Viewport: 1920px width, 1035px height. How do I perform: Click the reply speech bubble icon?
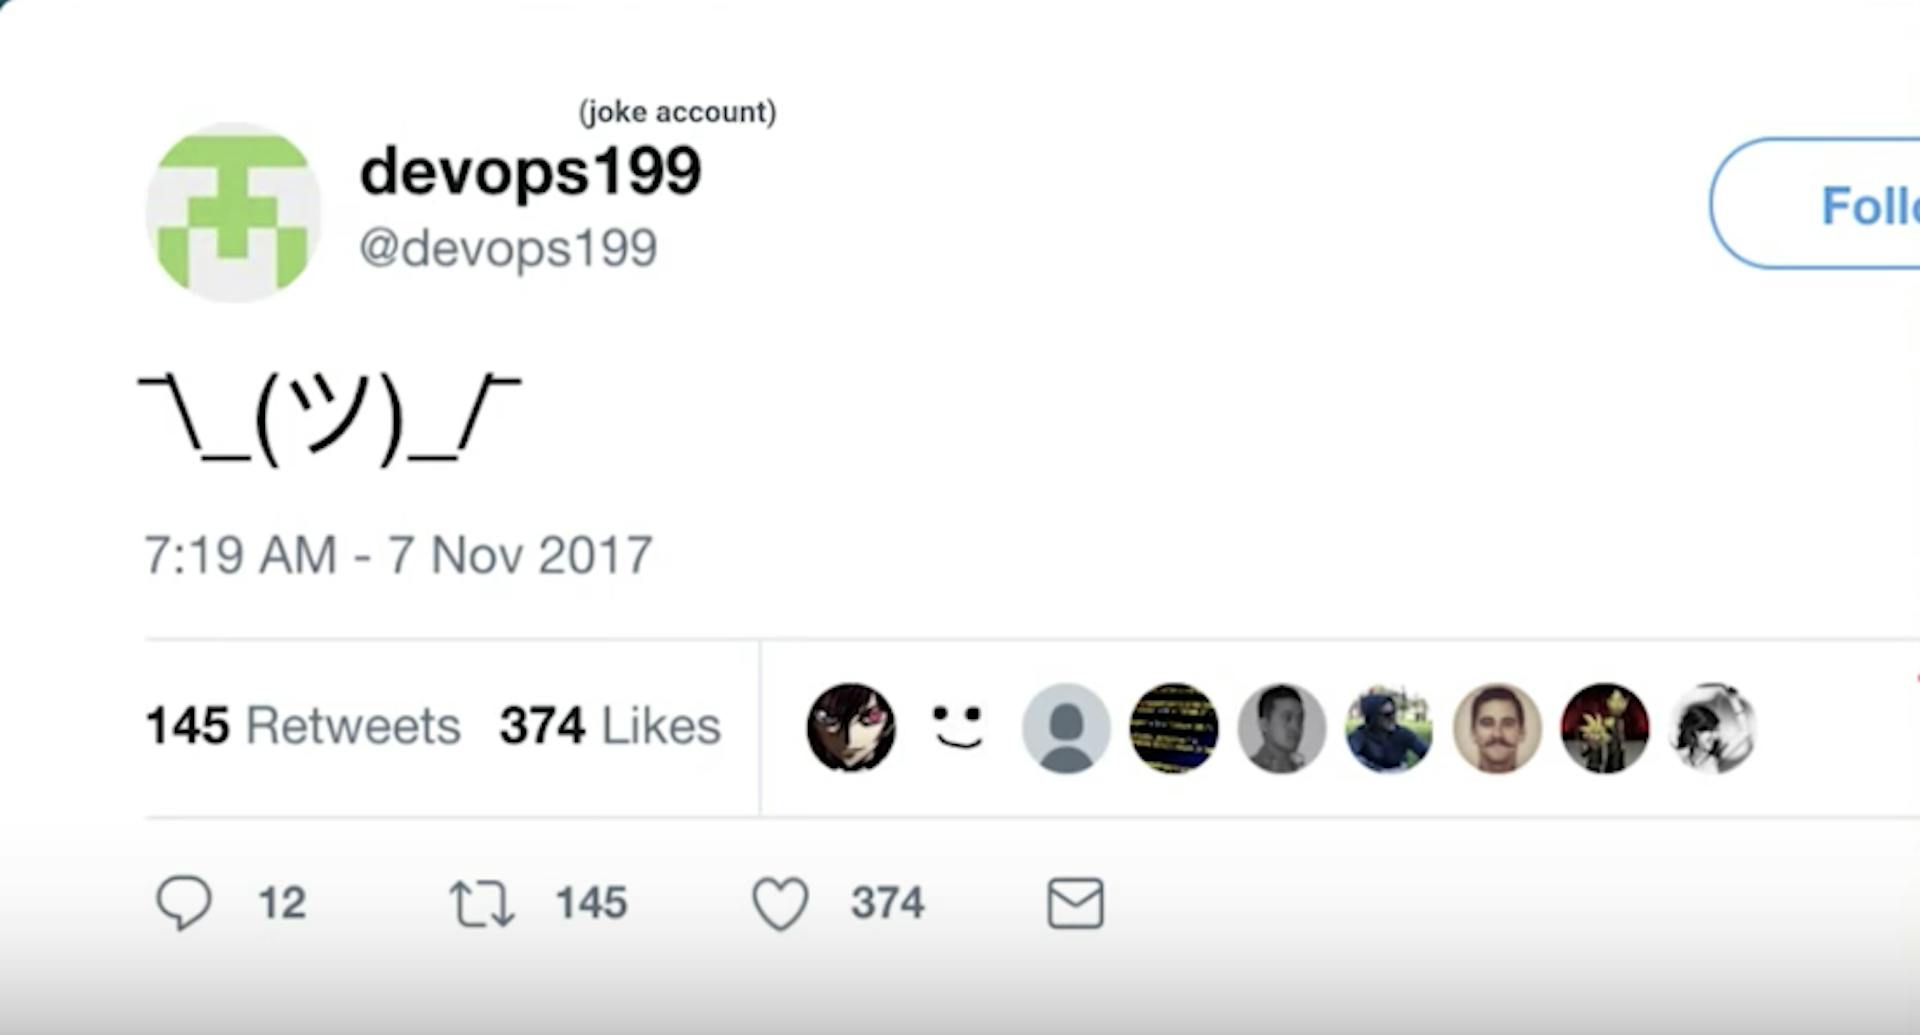(x=184, y=903)
